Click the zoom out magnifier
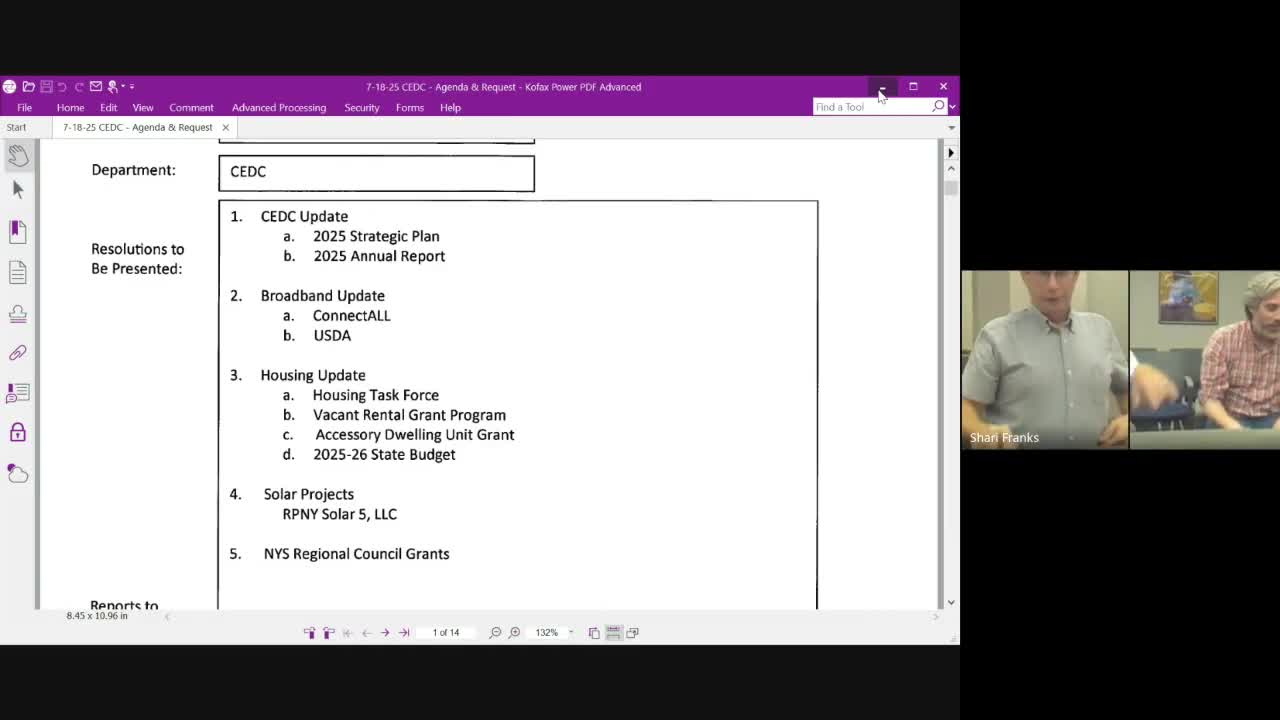The image size is (1280, 720). (x=495, y=633)
